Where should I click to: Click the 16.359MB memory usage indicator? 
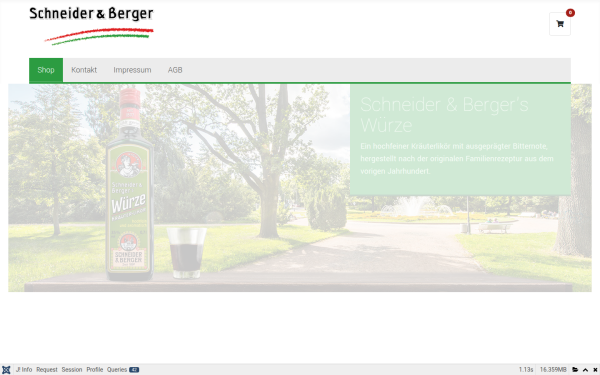tap(553, 370)
